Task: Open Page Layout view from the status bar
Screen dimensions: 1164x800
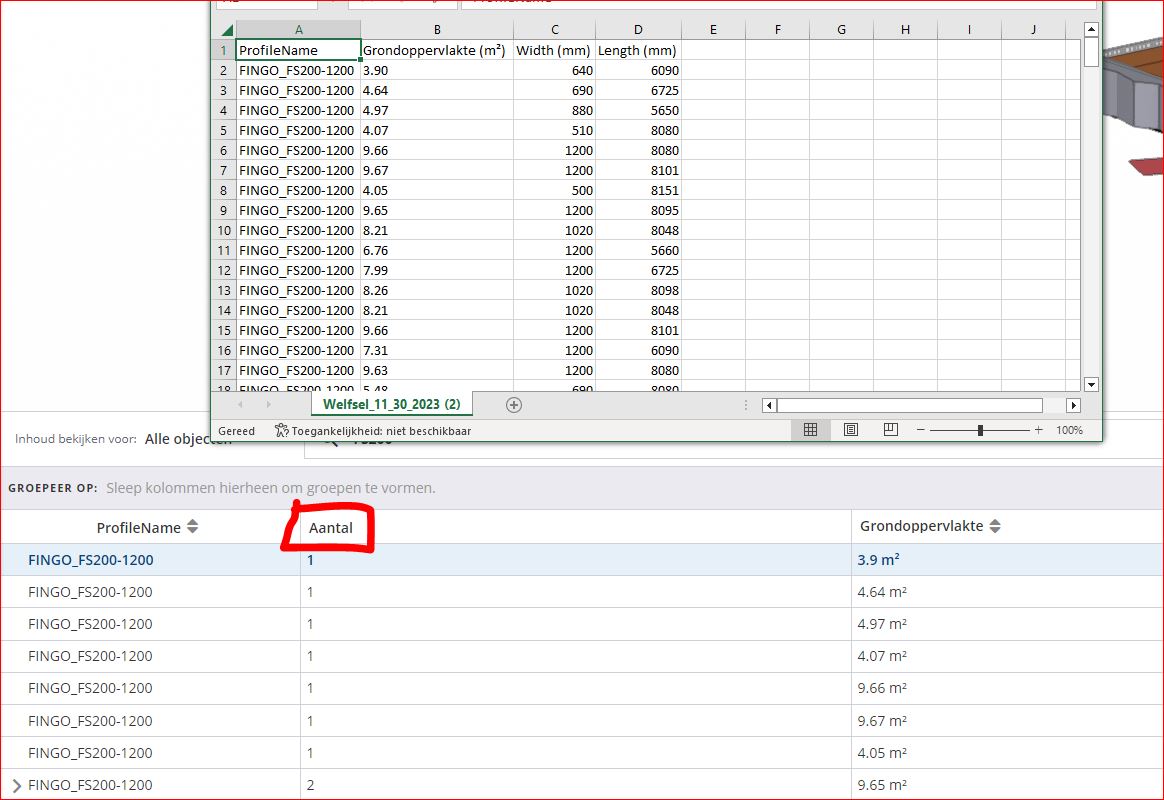Action: tap(850, 429)
